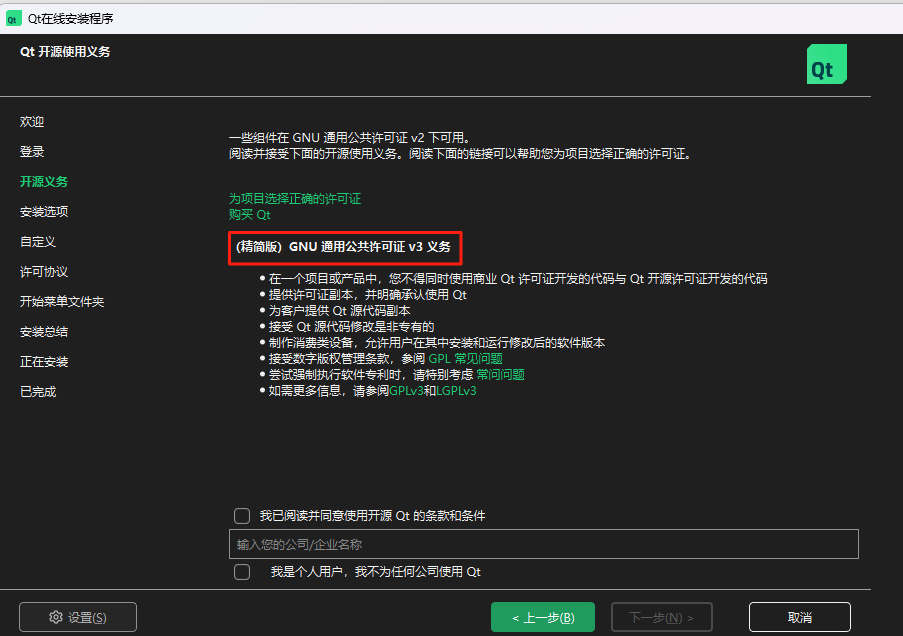Click the gear icon on the 设置 button

[x=56, y=617]
